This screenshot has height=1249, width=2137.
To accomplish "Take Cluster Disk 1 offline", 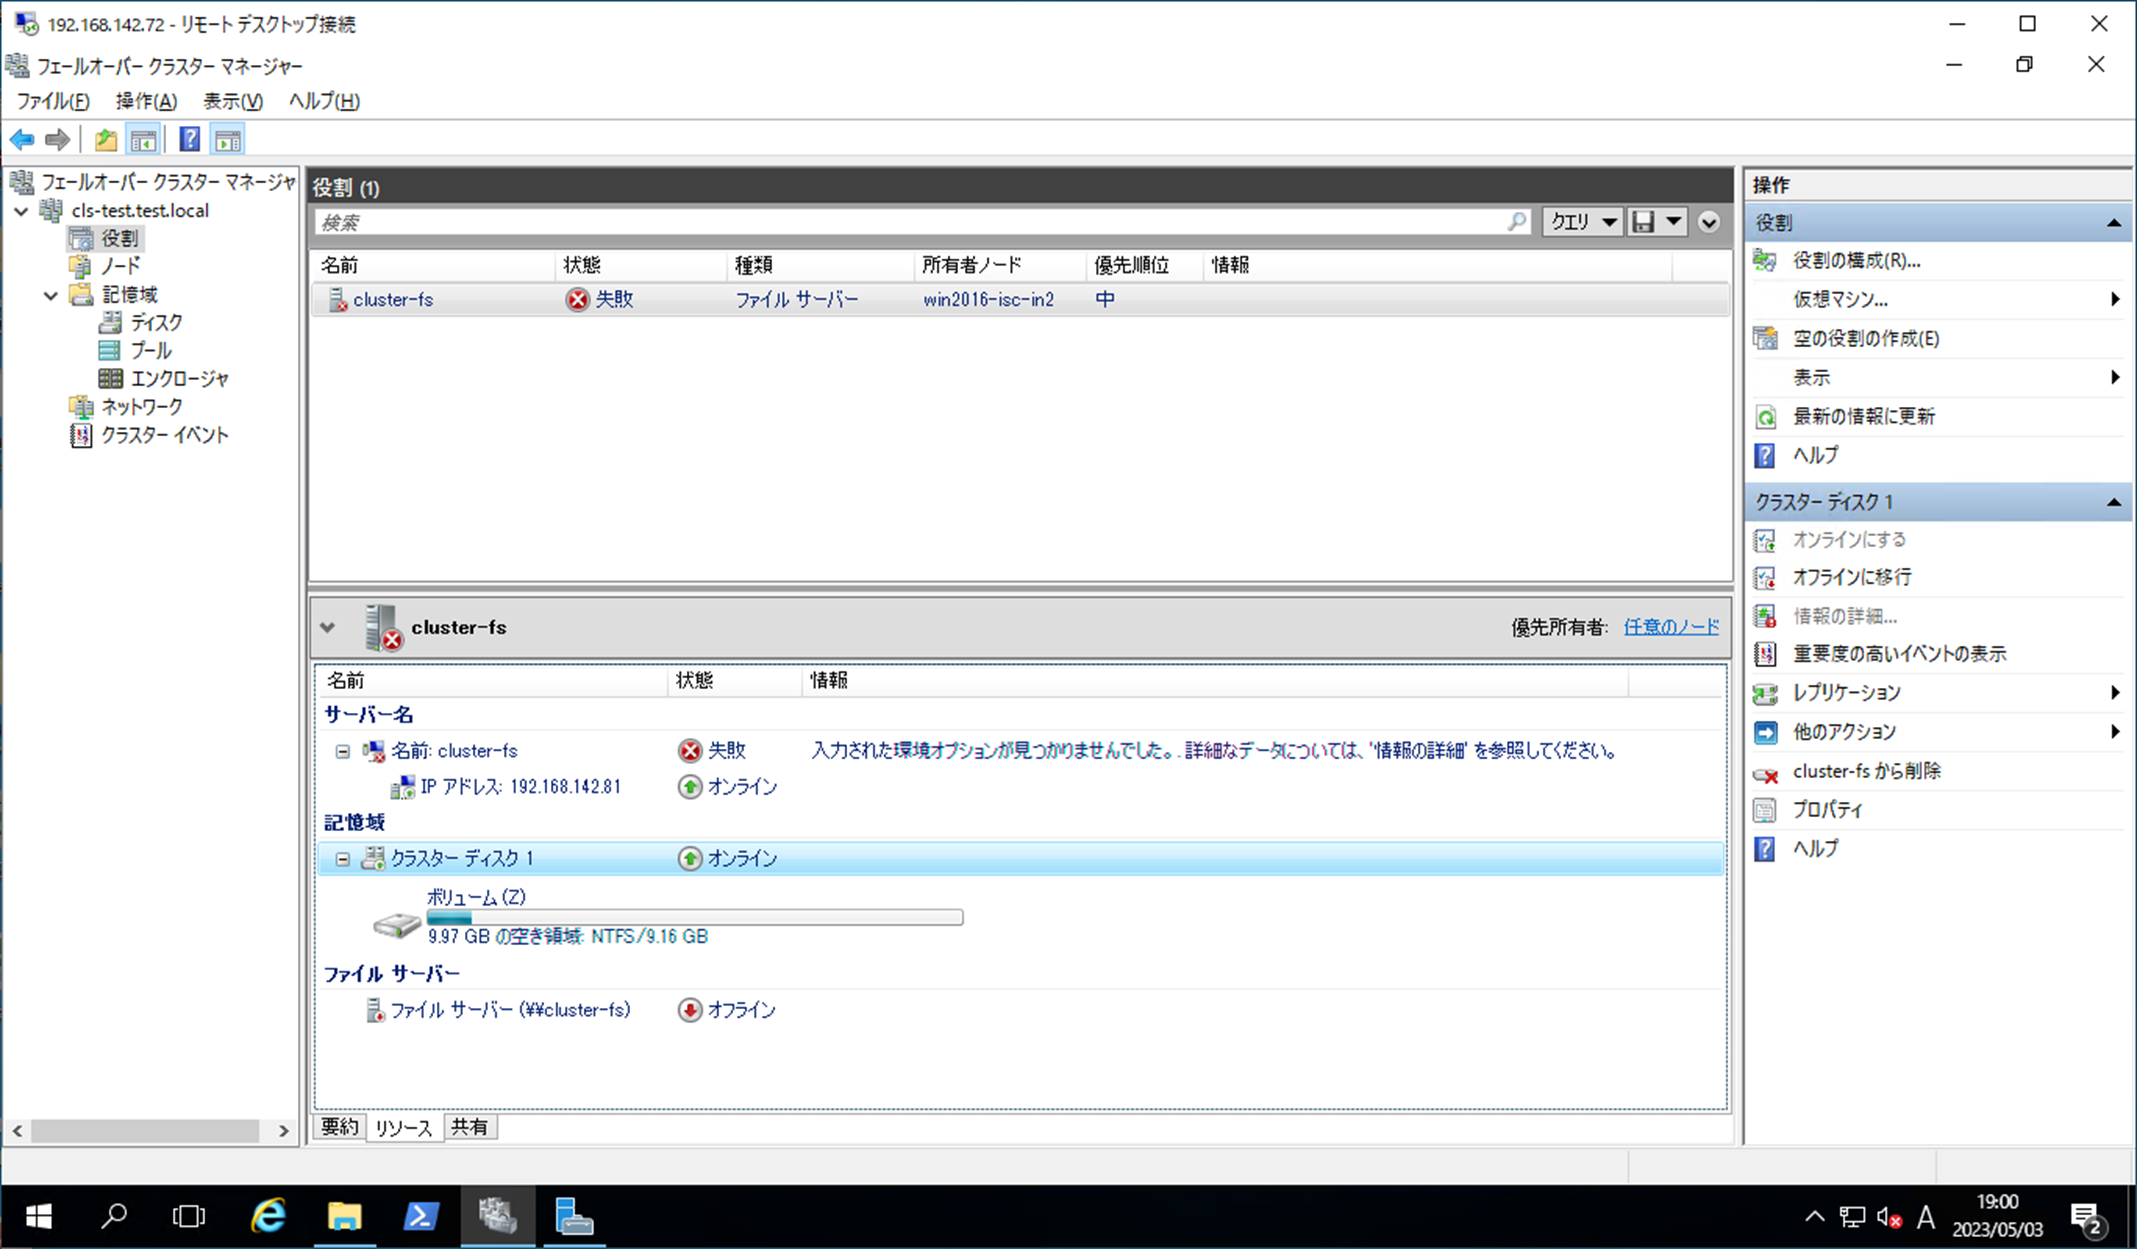I will tap(1851, 577).
